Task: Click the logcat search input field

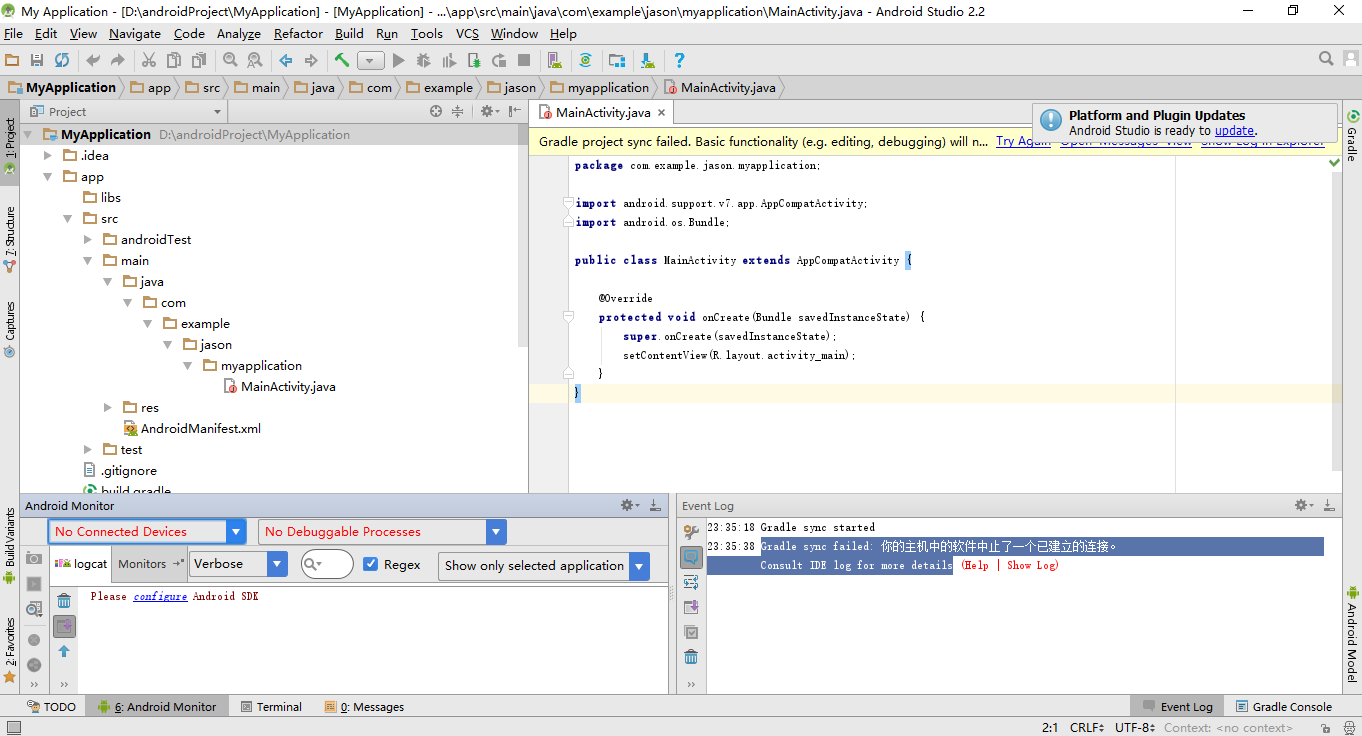Action: click(x=327, y=564)
